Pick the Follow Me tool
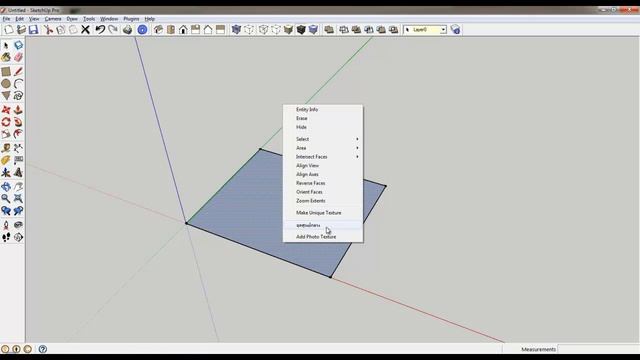This screenshot has height=360, width=640. tap(18, 122)
